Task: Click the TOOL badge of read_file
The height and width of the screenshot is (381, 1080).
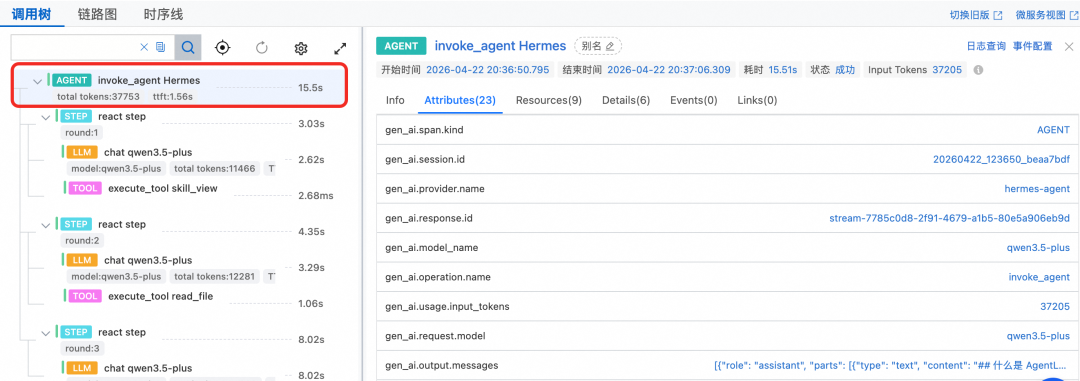Action: [85, 296]
